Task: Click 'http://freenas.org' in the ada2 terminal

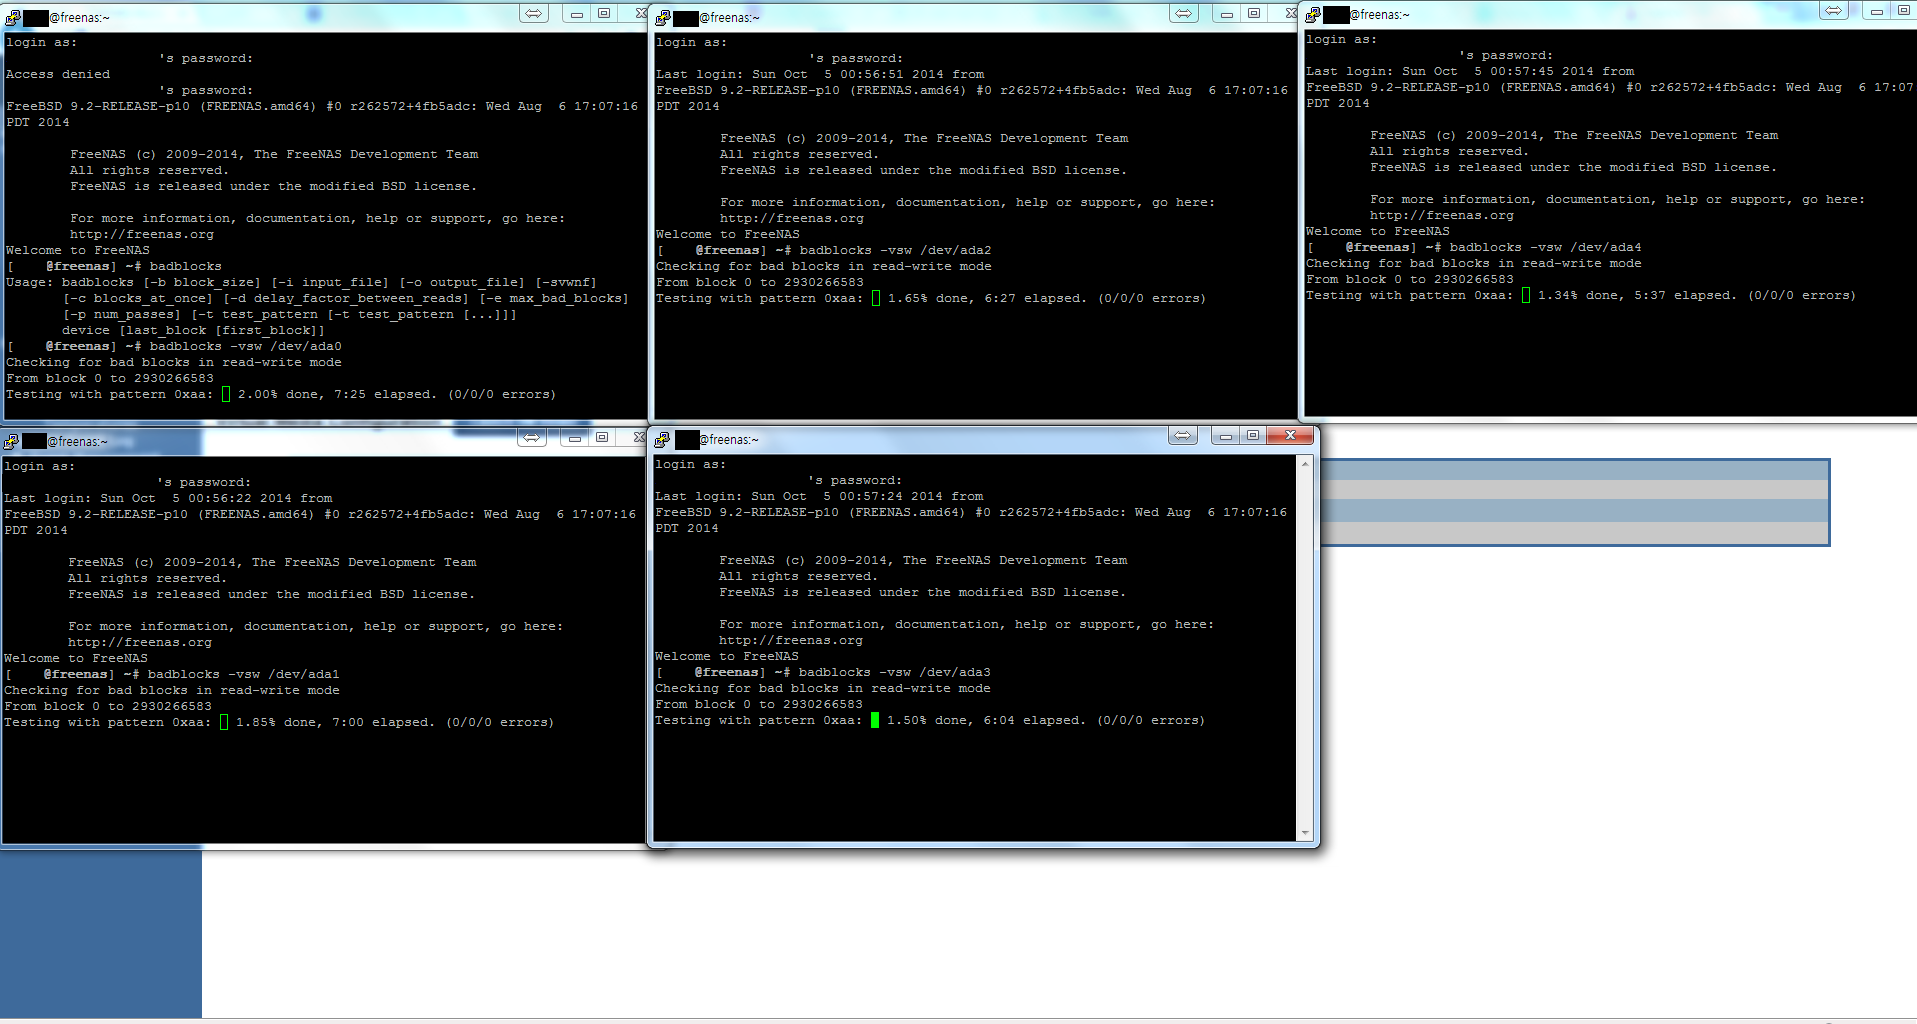Action: (x=792, y=219)
